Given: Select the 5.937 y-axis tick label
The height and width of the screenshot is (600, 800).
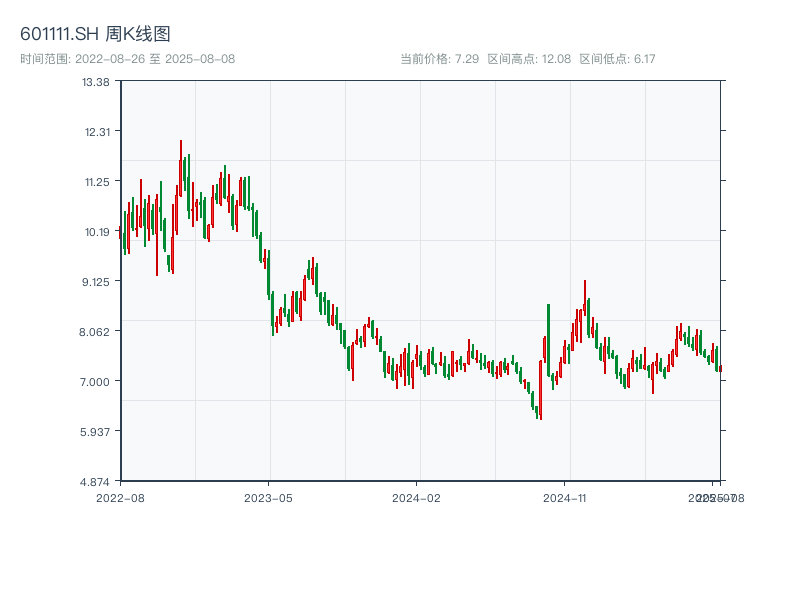Looking at the screenshot, I should coord(96,431).
